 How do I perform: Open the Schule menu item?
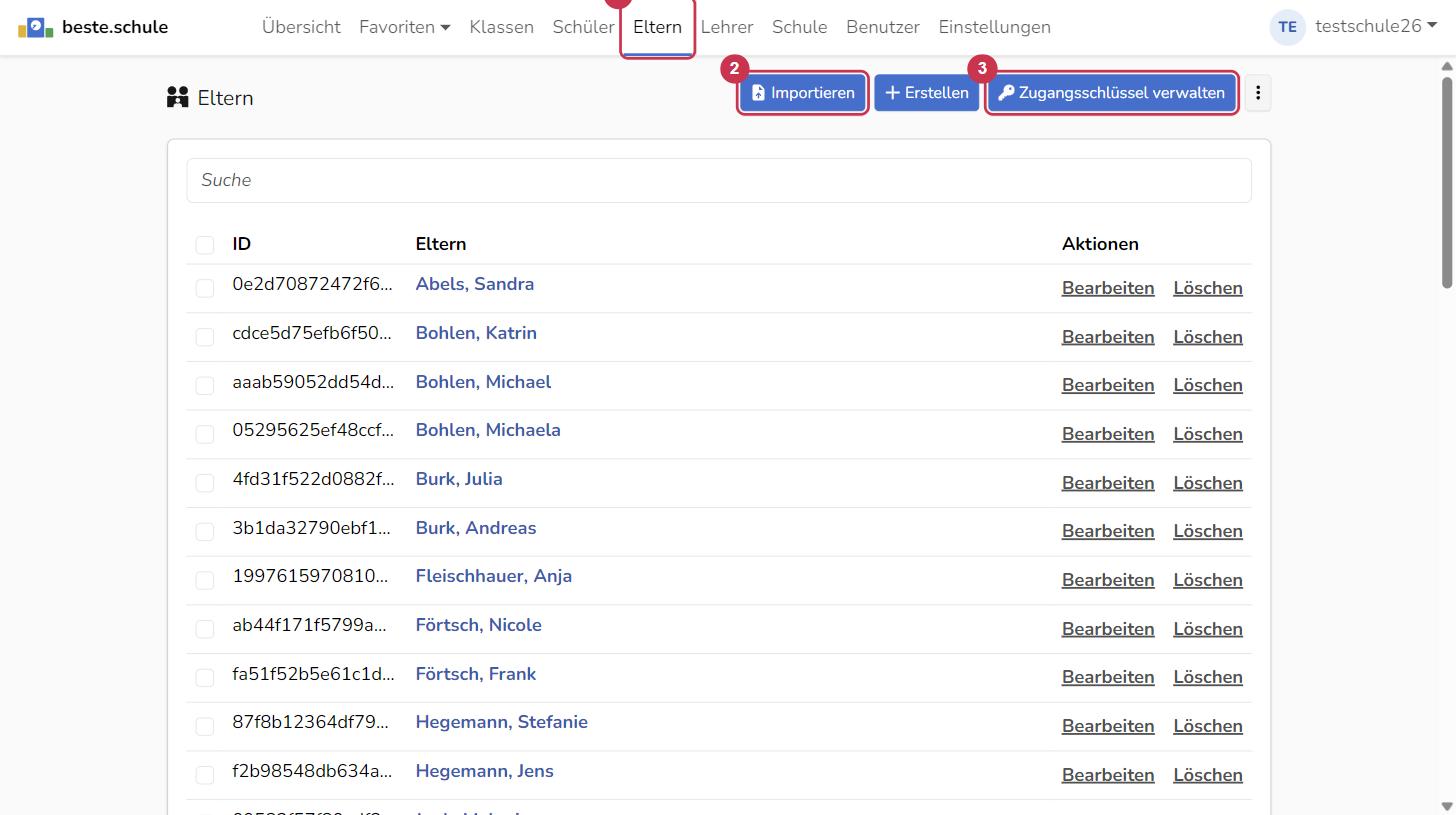tap(799, 27)
